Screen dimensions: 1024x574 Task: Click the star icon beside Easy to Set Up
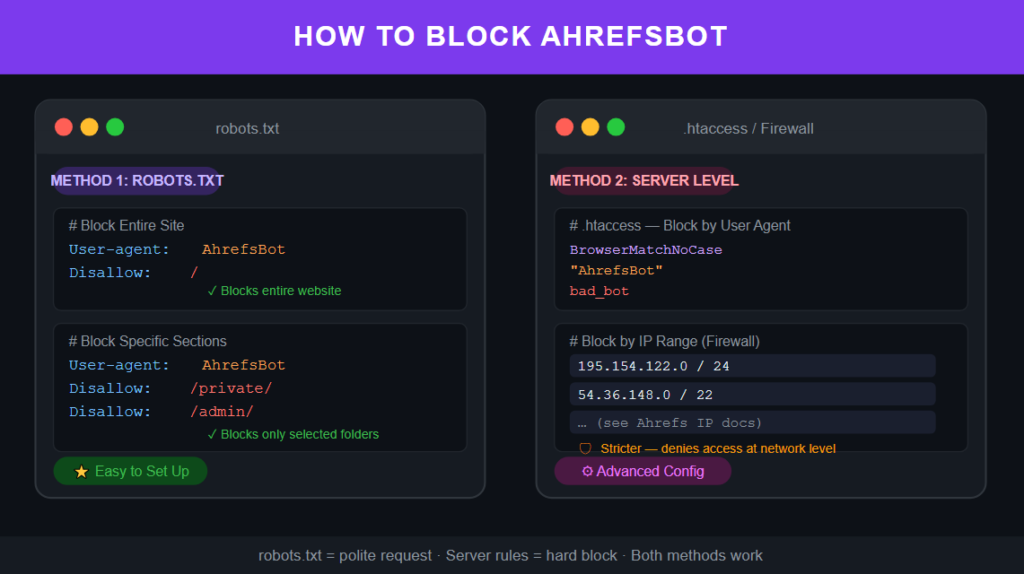[81, 471]
